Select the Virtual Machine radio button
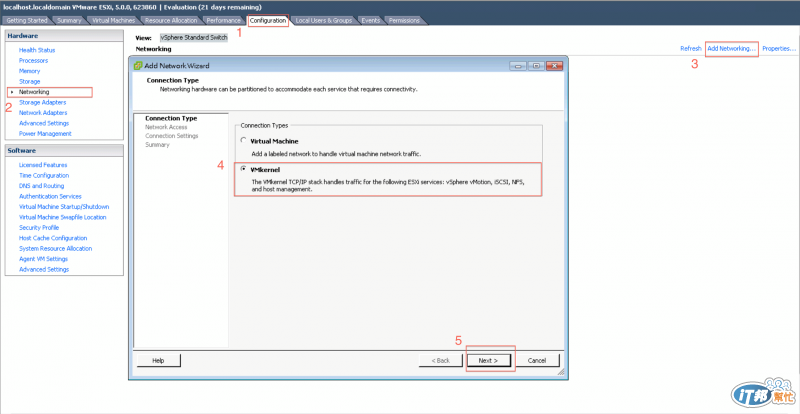Image resolution: width=800 pixels, height=414 pixels. click(x=244, y=140)
